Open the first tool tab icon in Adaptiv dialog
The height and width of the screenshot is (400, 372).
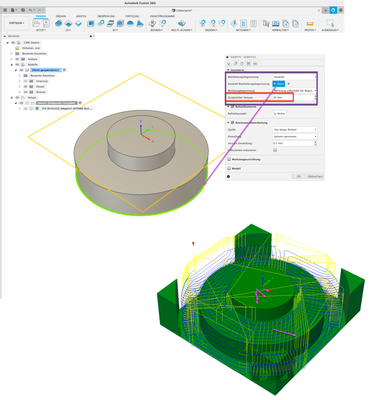point(229,63)
